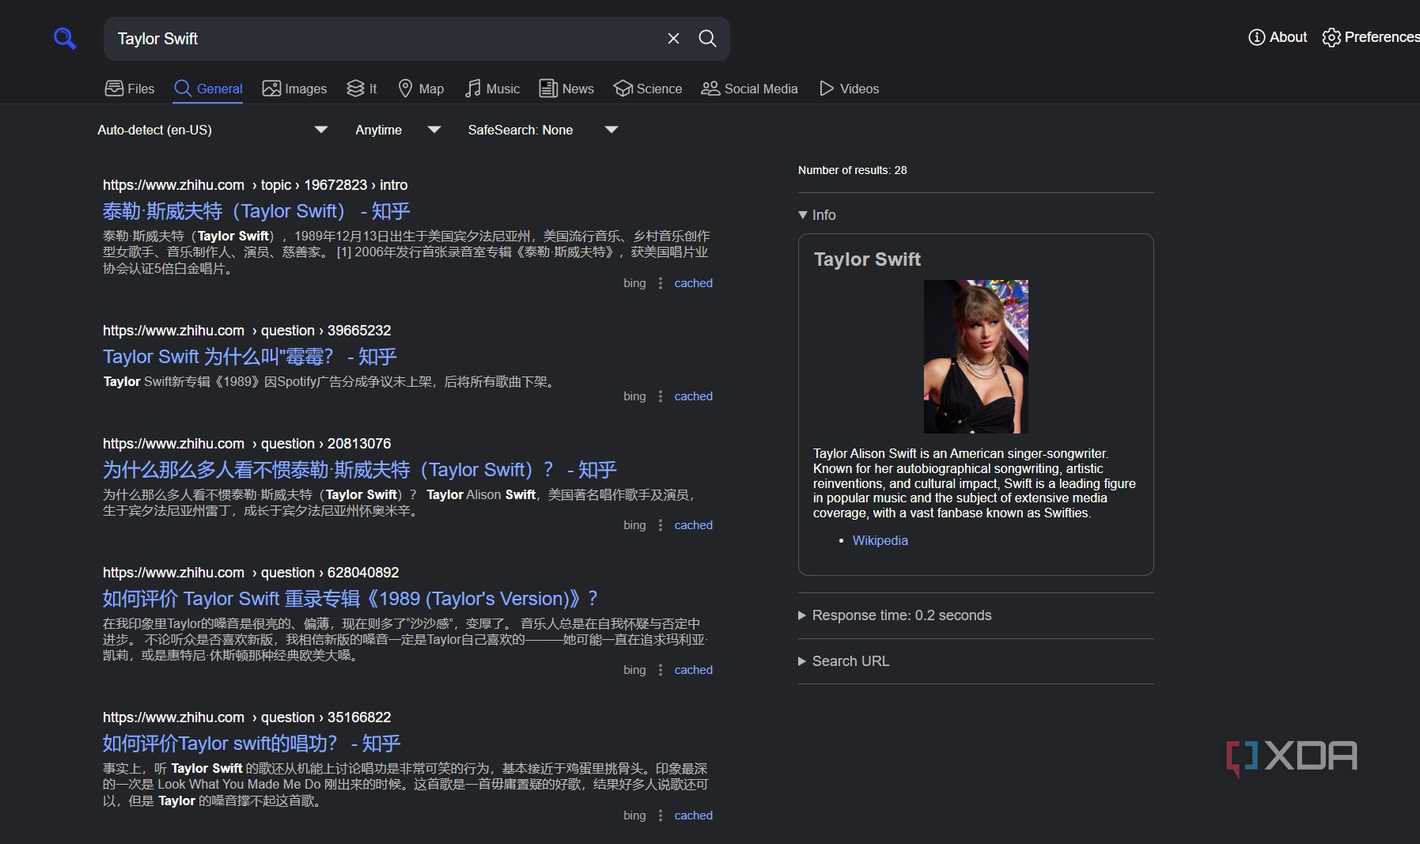Image resolution: width=1420 pixels, height=844 pixels.
Task: Open the Anytime time range dropdown
Action: point(398,130)
